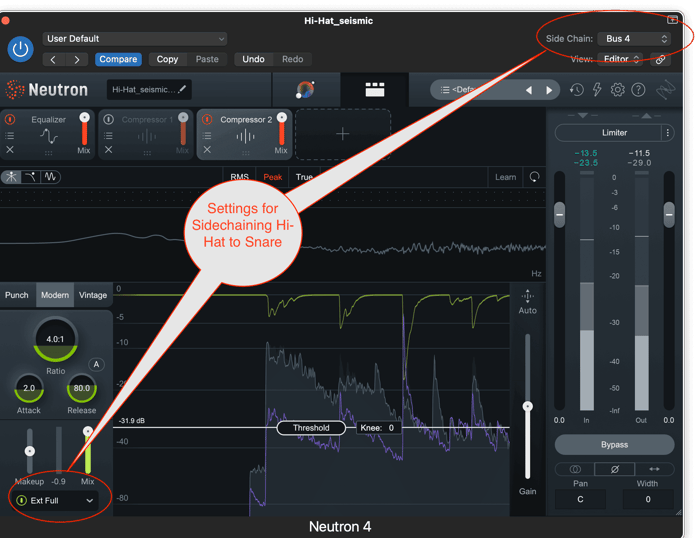Image resolution: width=700 pixels, height=538 pixels.
Task: Select the waveform view icon
Action: point(50,177)
